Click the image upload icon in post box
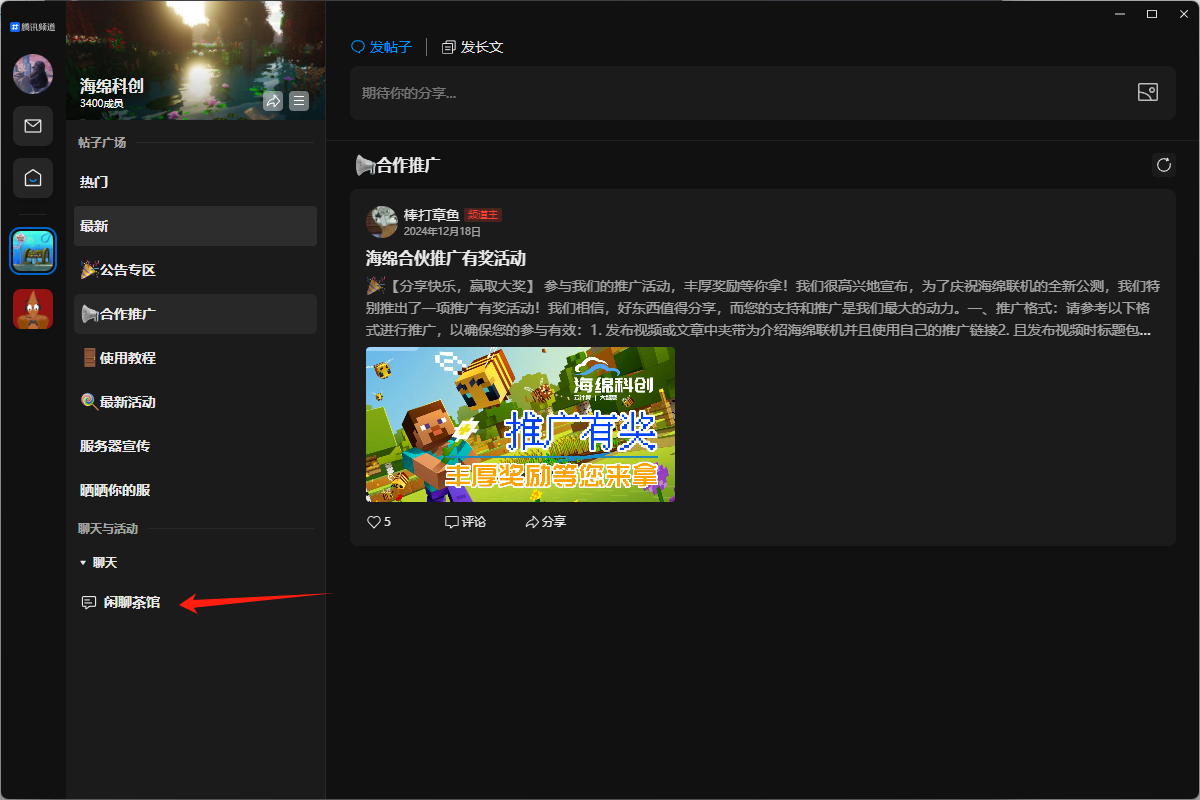This screenshot has width=1200, height=800. 1147,93
